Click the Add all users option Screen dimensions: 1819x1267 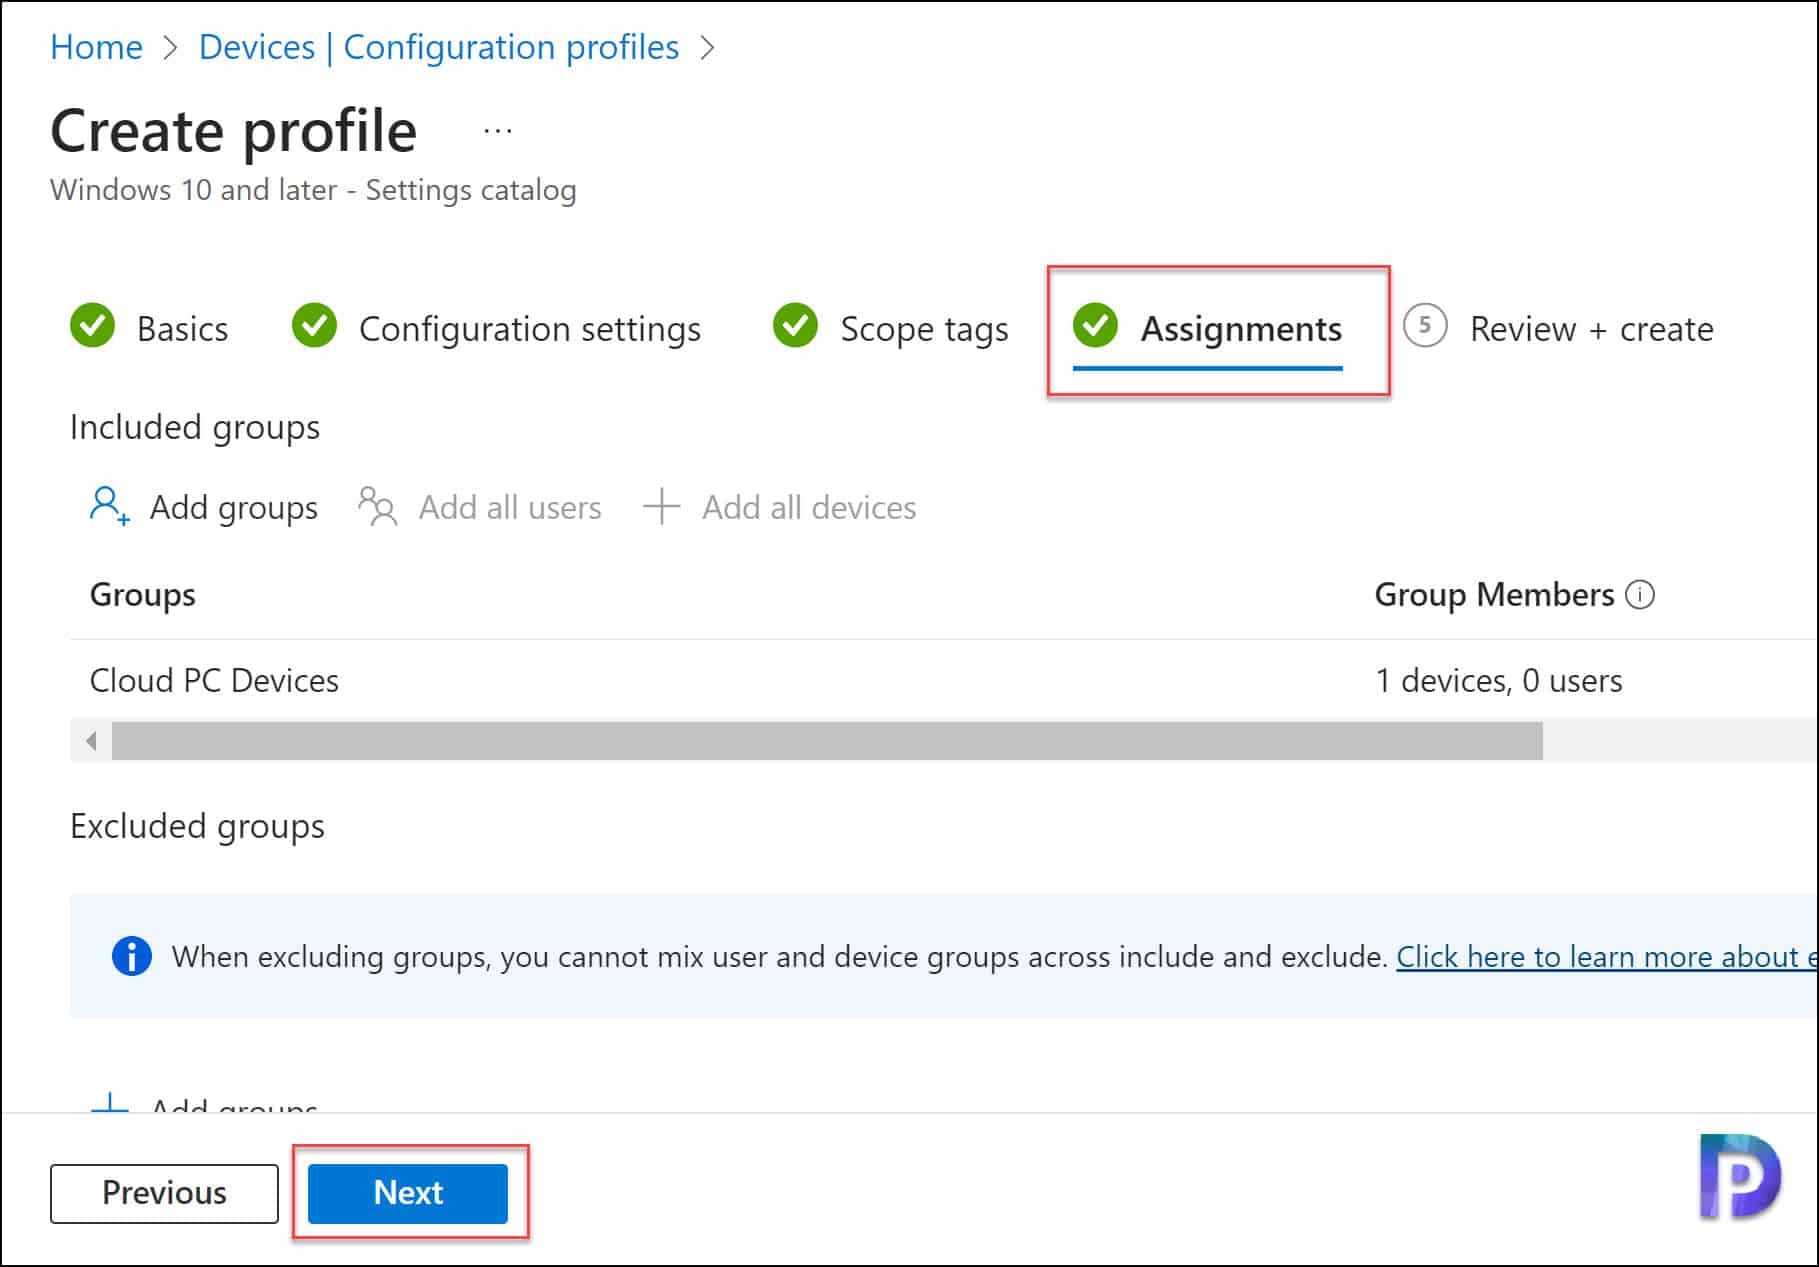point(480,507)
